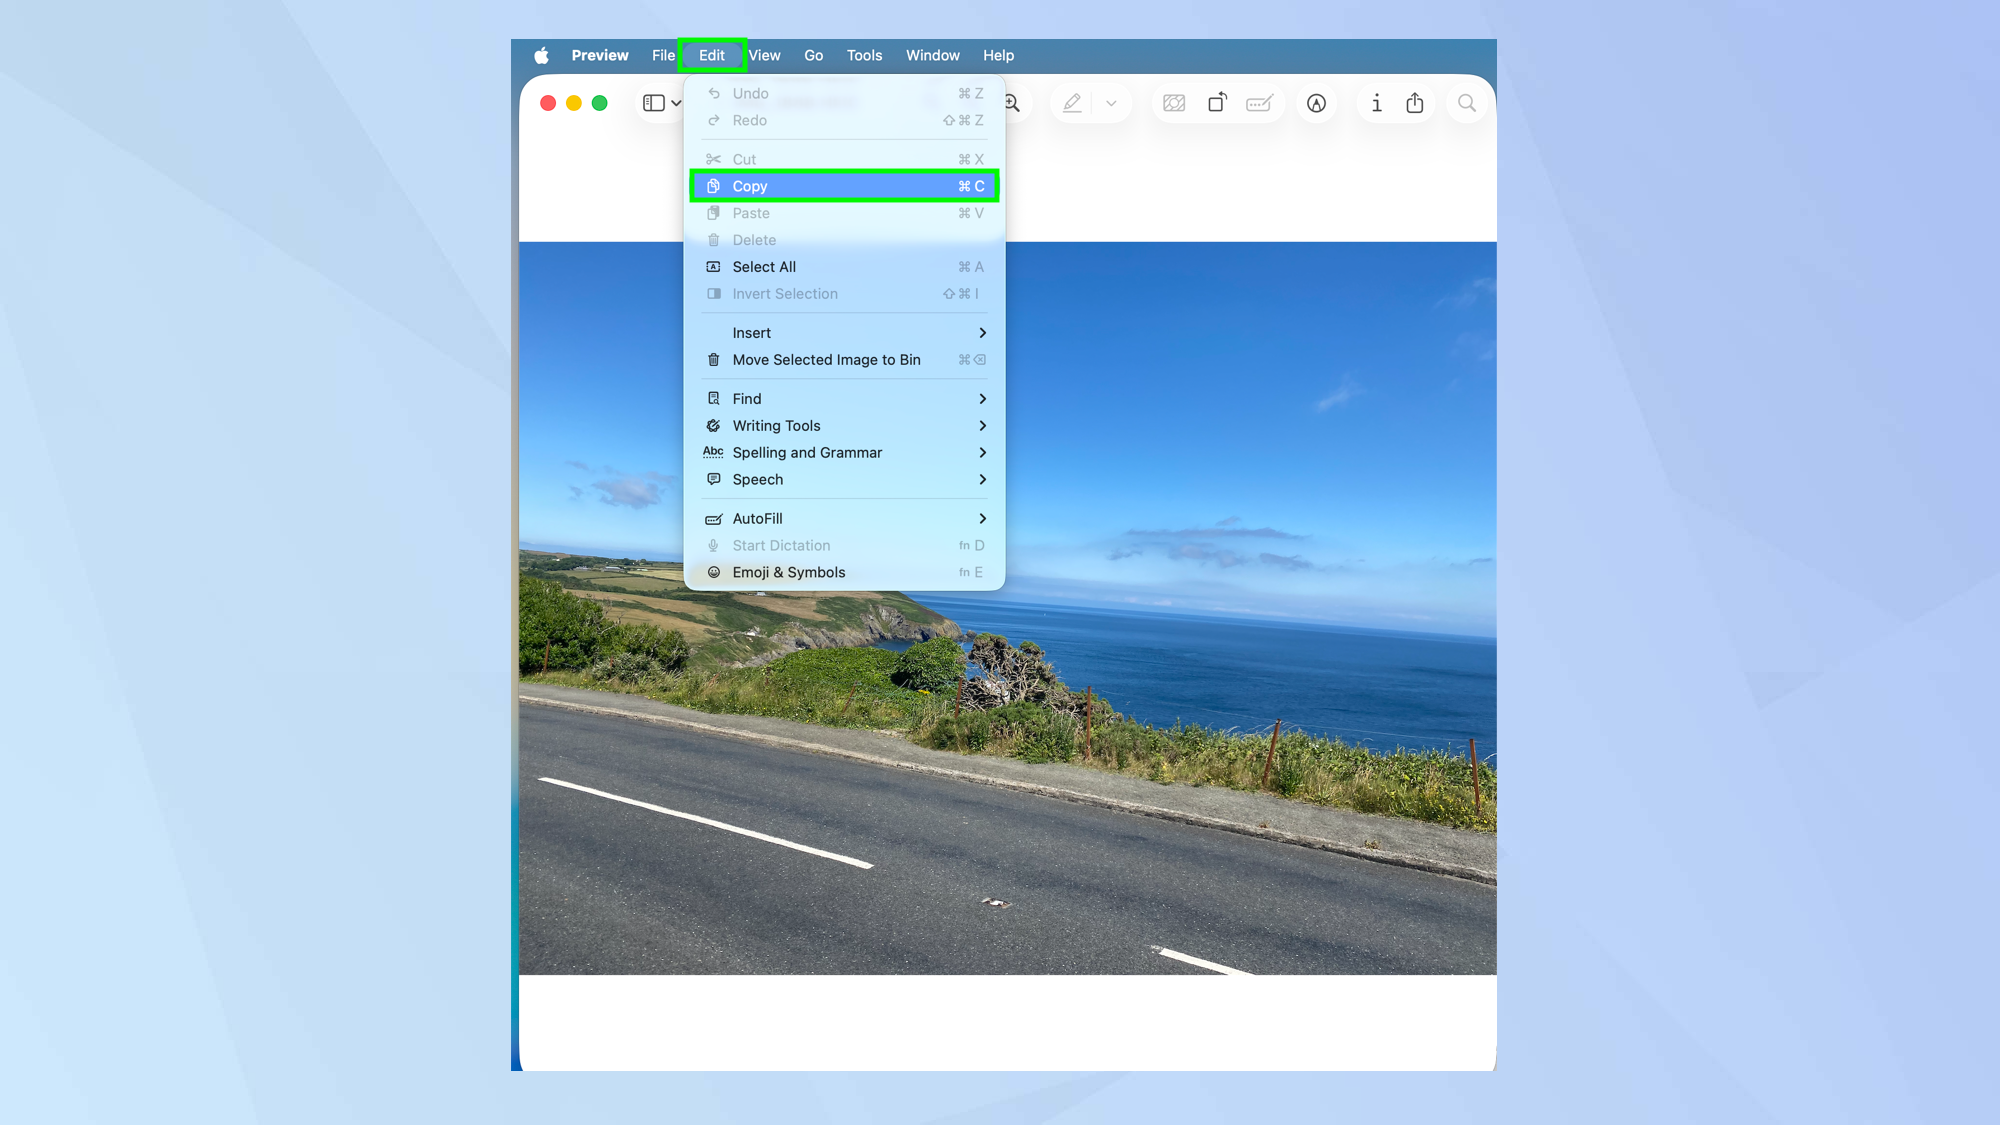Viewport: 2000px width, 1125px height.
Task: Click Emoji & Symbols menu entry
Action: click(x=789, y=571)
